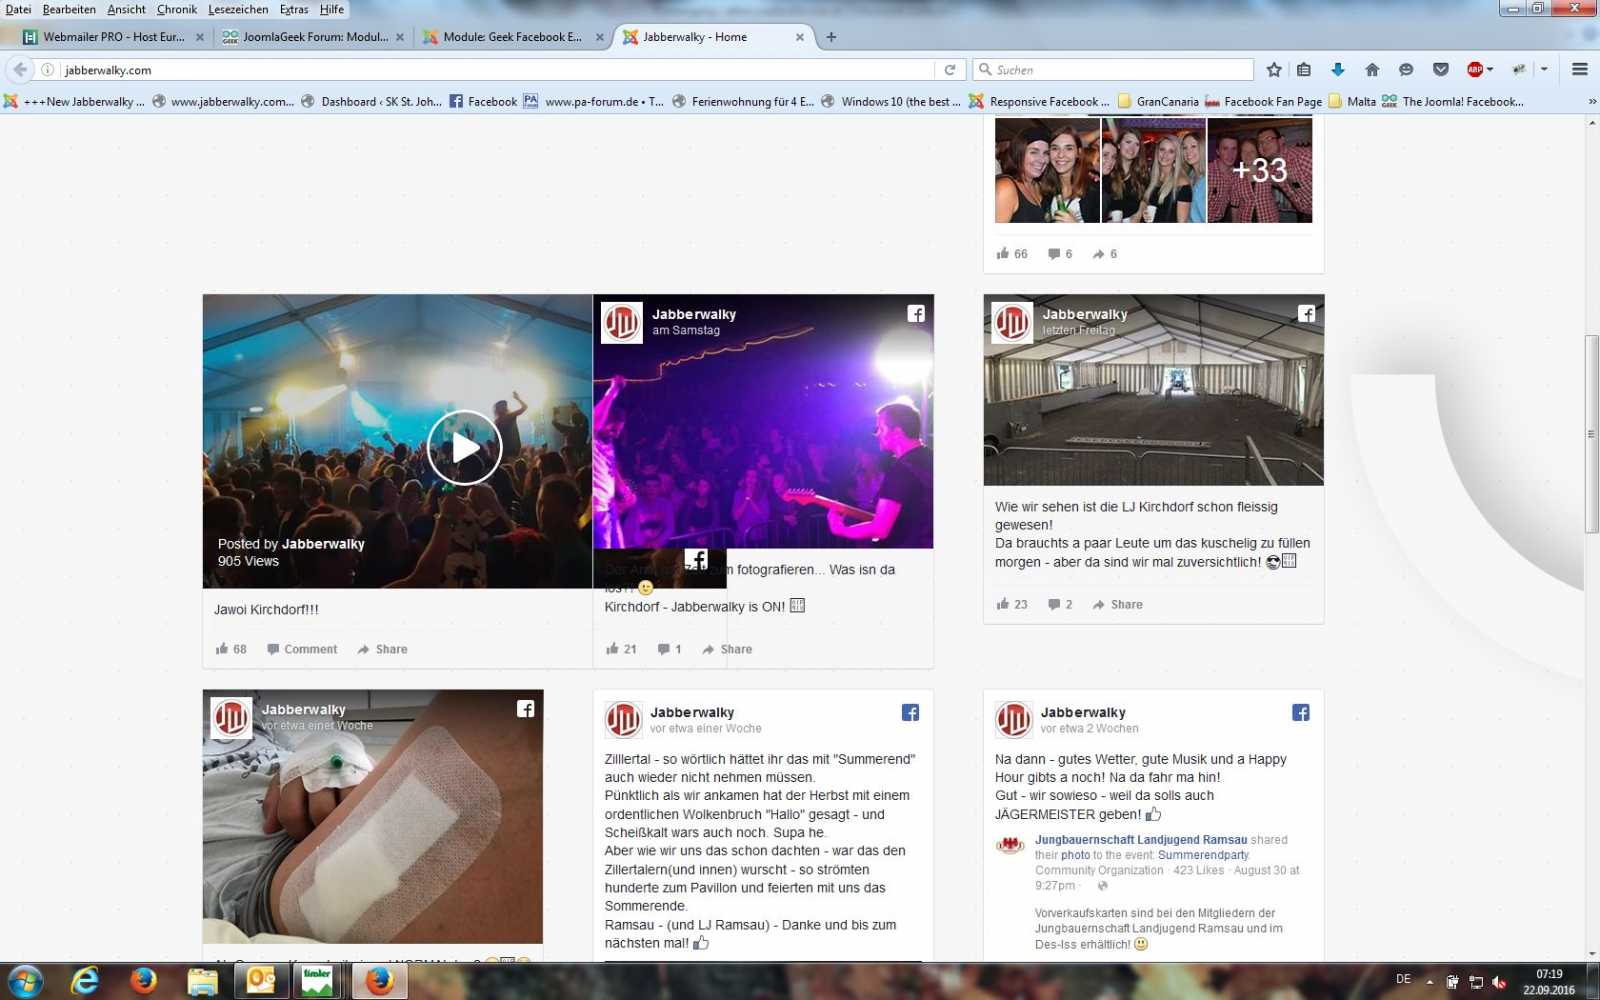
Task: Close the Jabberwalky - Home tab
Action: tap(799, 37)
